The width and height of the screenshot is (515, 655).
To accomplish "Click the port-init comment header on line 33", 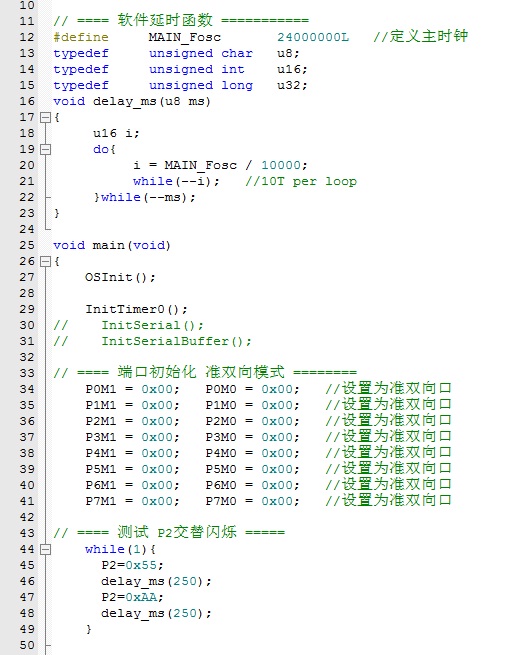I will (x=205, y=372).
